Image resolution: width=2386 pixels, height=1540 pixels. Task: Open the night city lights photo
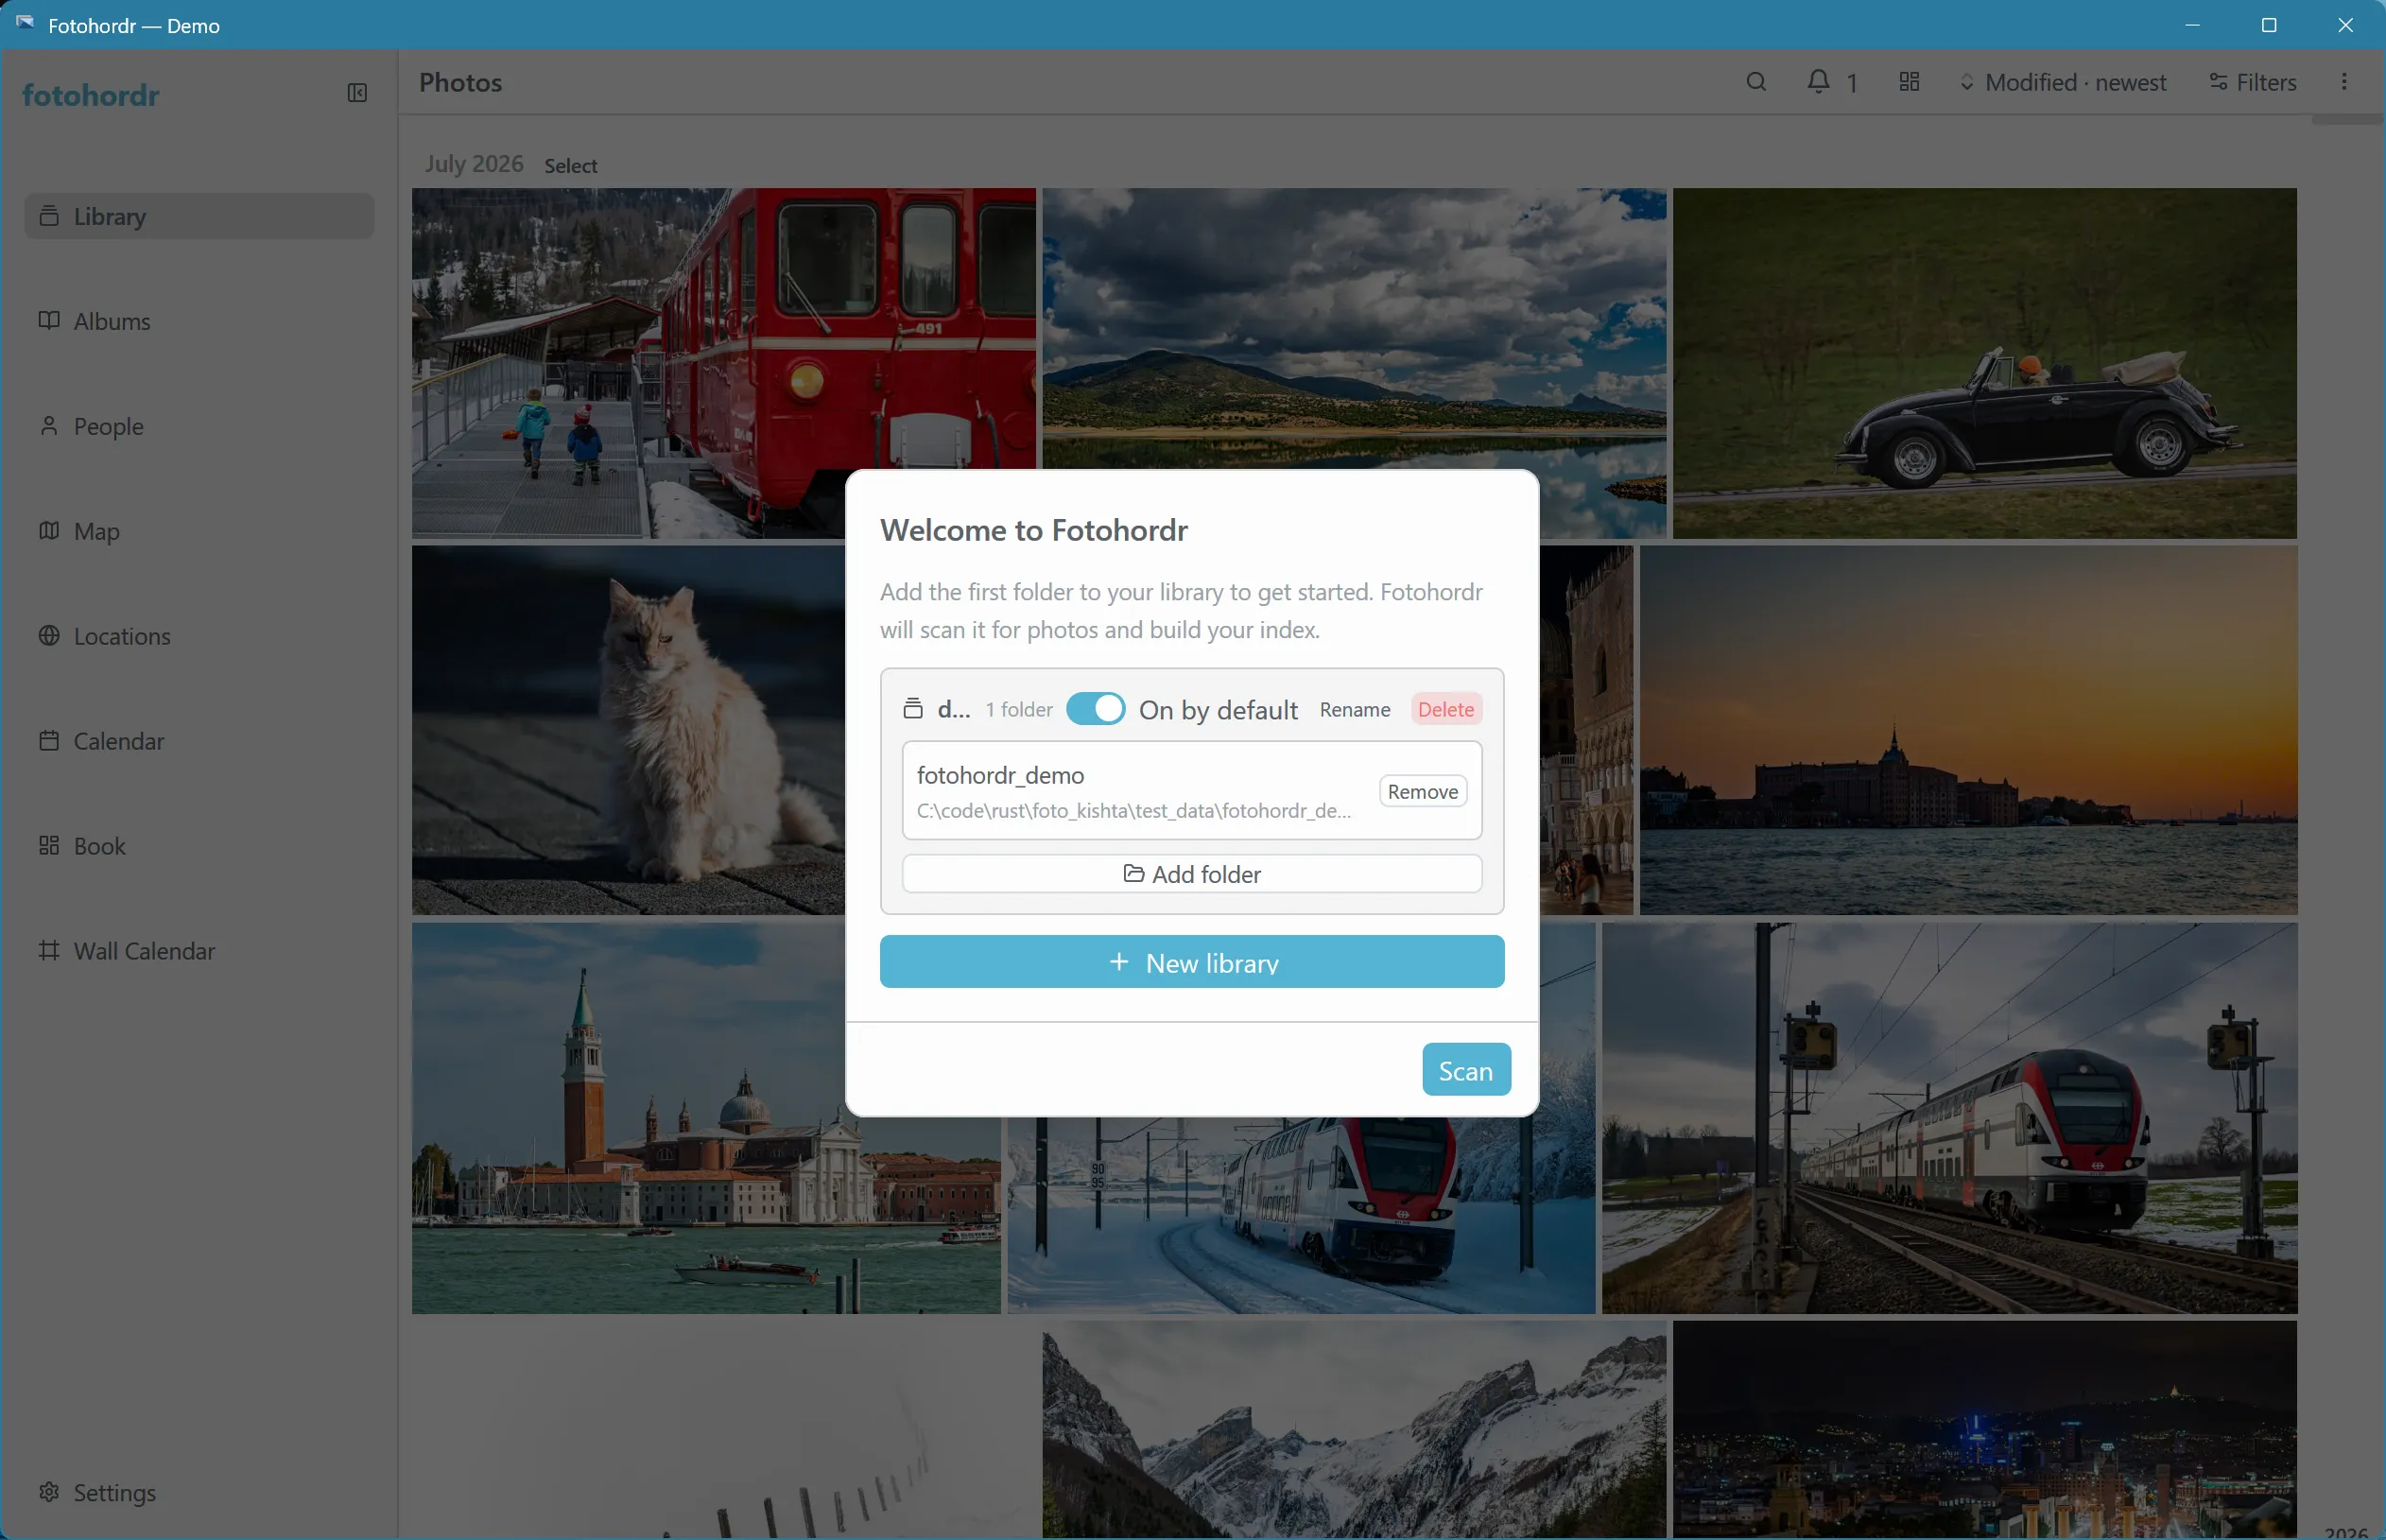1984,1430
